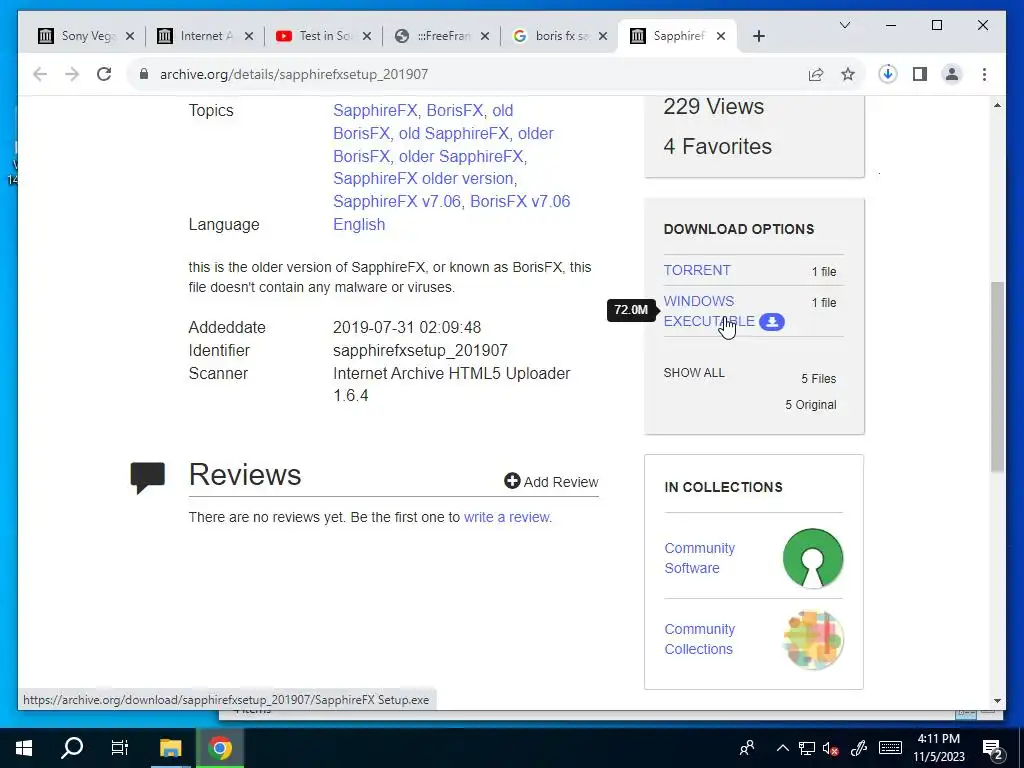This screenshot has width=1024, height=768.
Task: Click the site padlock icon
Action: point(144,74)
